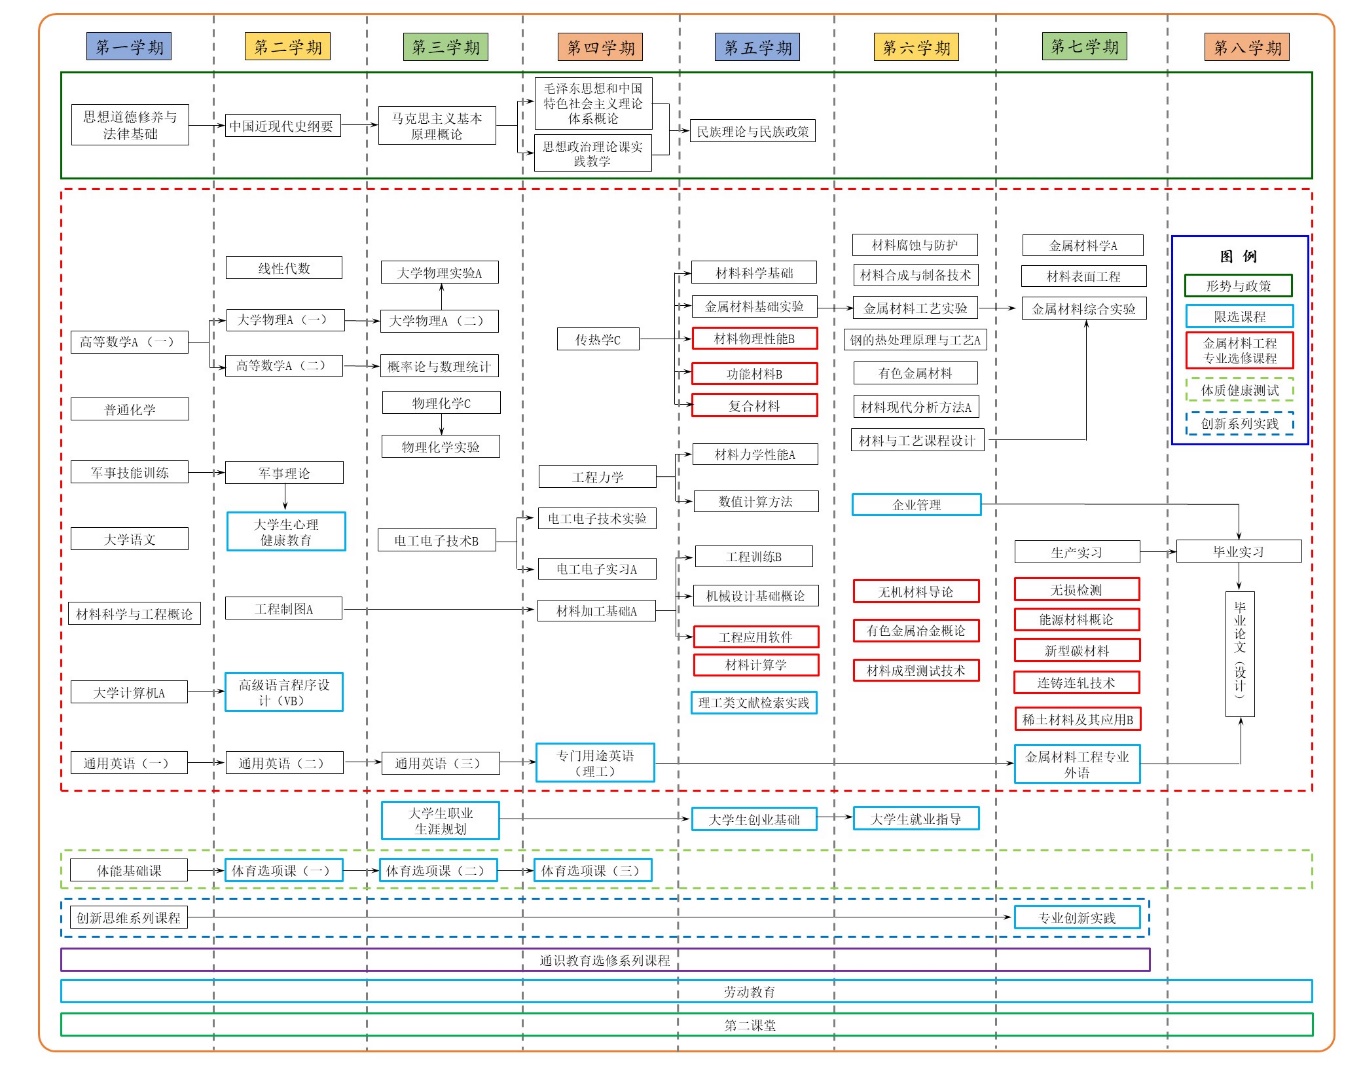
Task: Select the 无损检测 elective box
Action: pos(1076,590)
